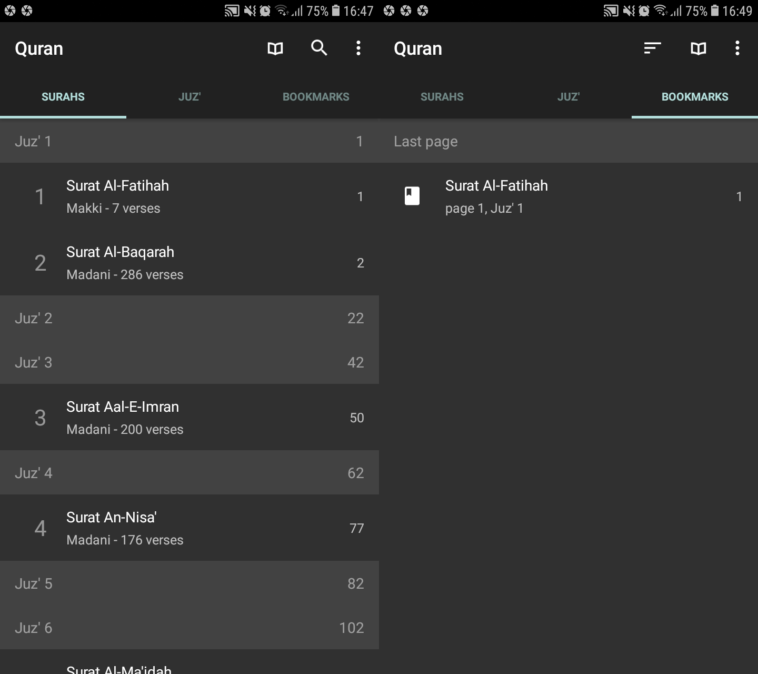Open overflow menu on the Bookmarks screen
758x674 pixels.
[737, 48]
